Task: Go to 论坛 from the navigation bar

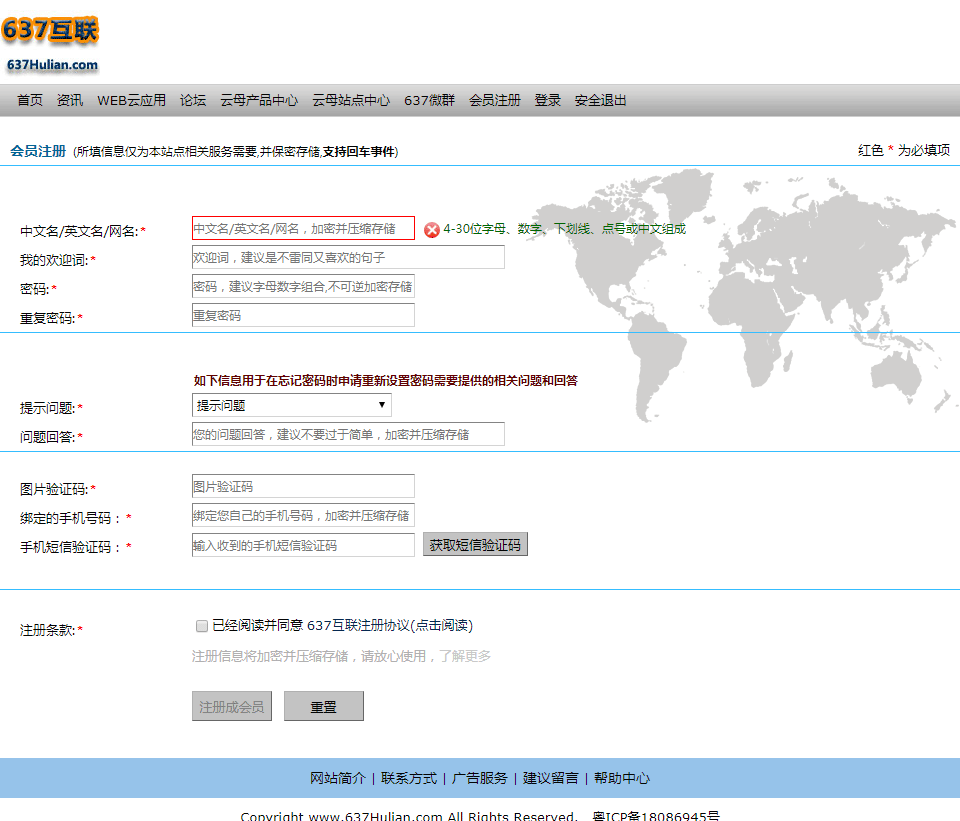Action: pos(193,100)
